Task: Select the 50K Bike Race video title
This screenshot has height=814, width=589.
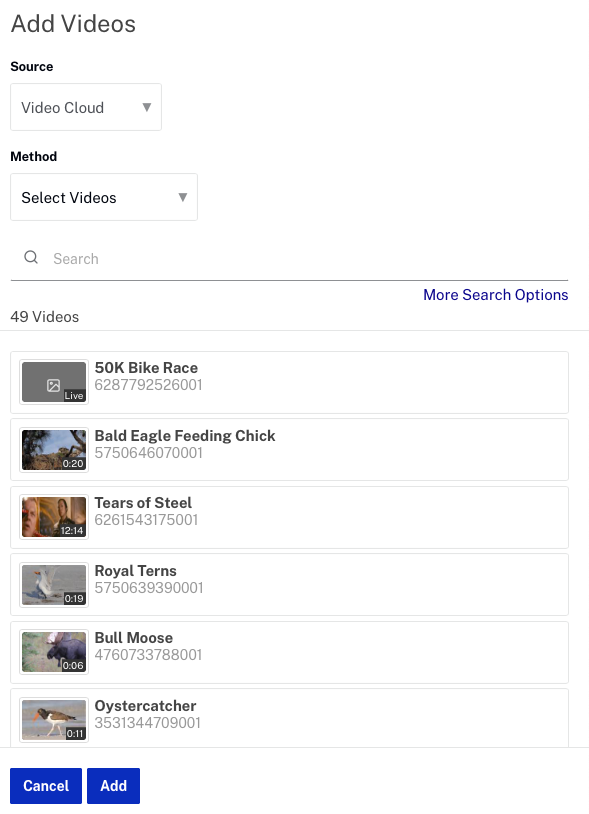Action: point(146,368)
